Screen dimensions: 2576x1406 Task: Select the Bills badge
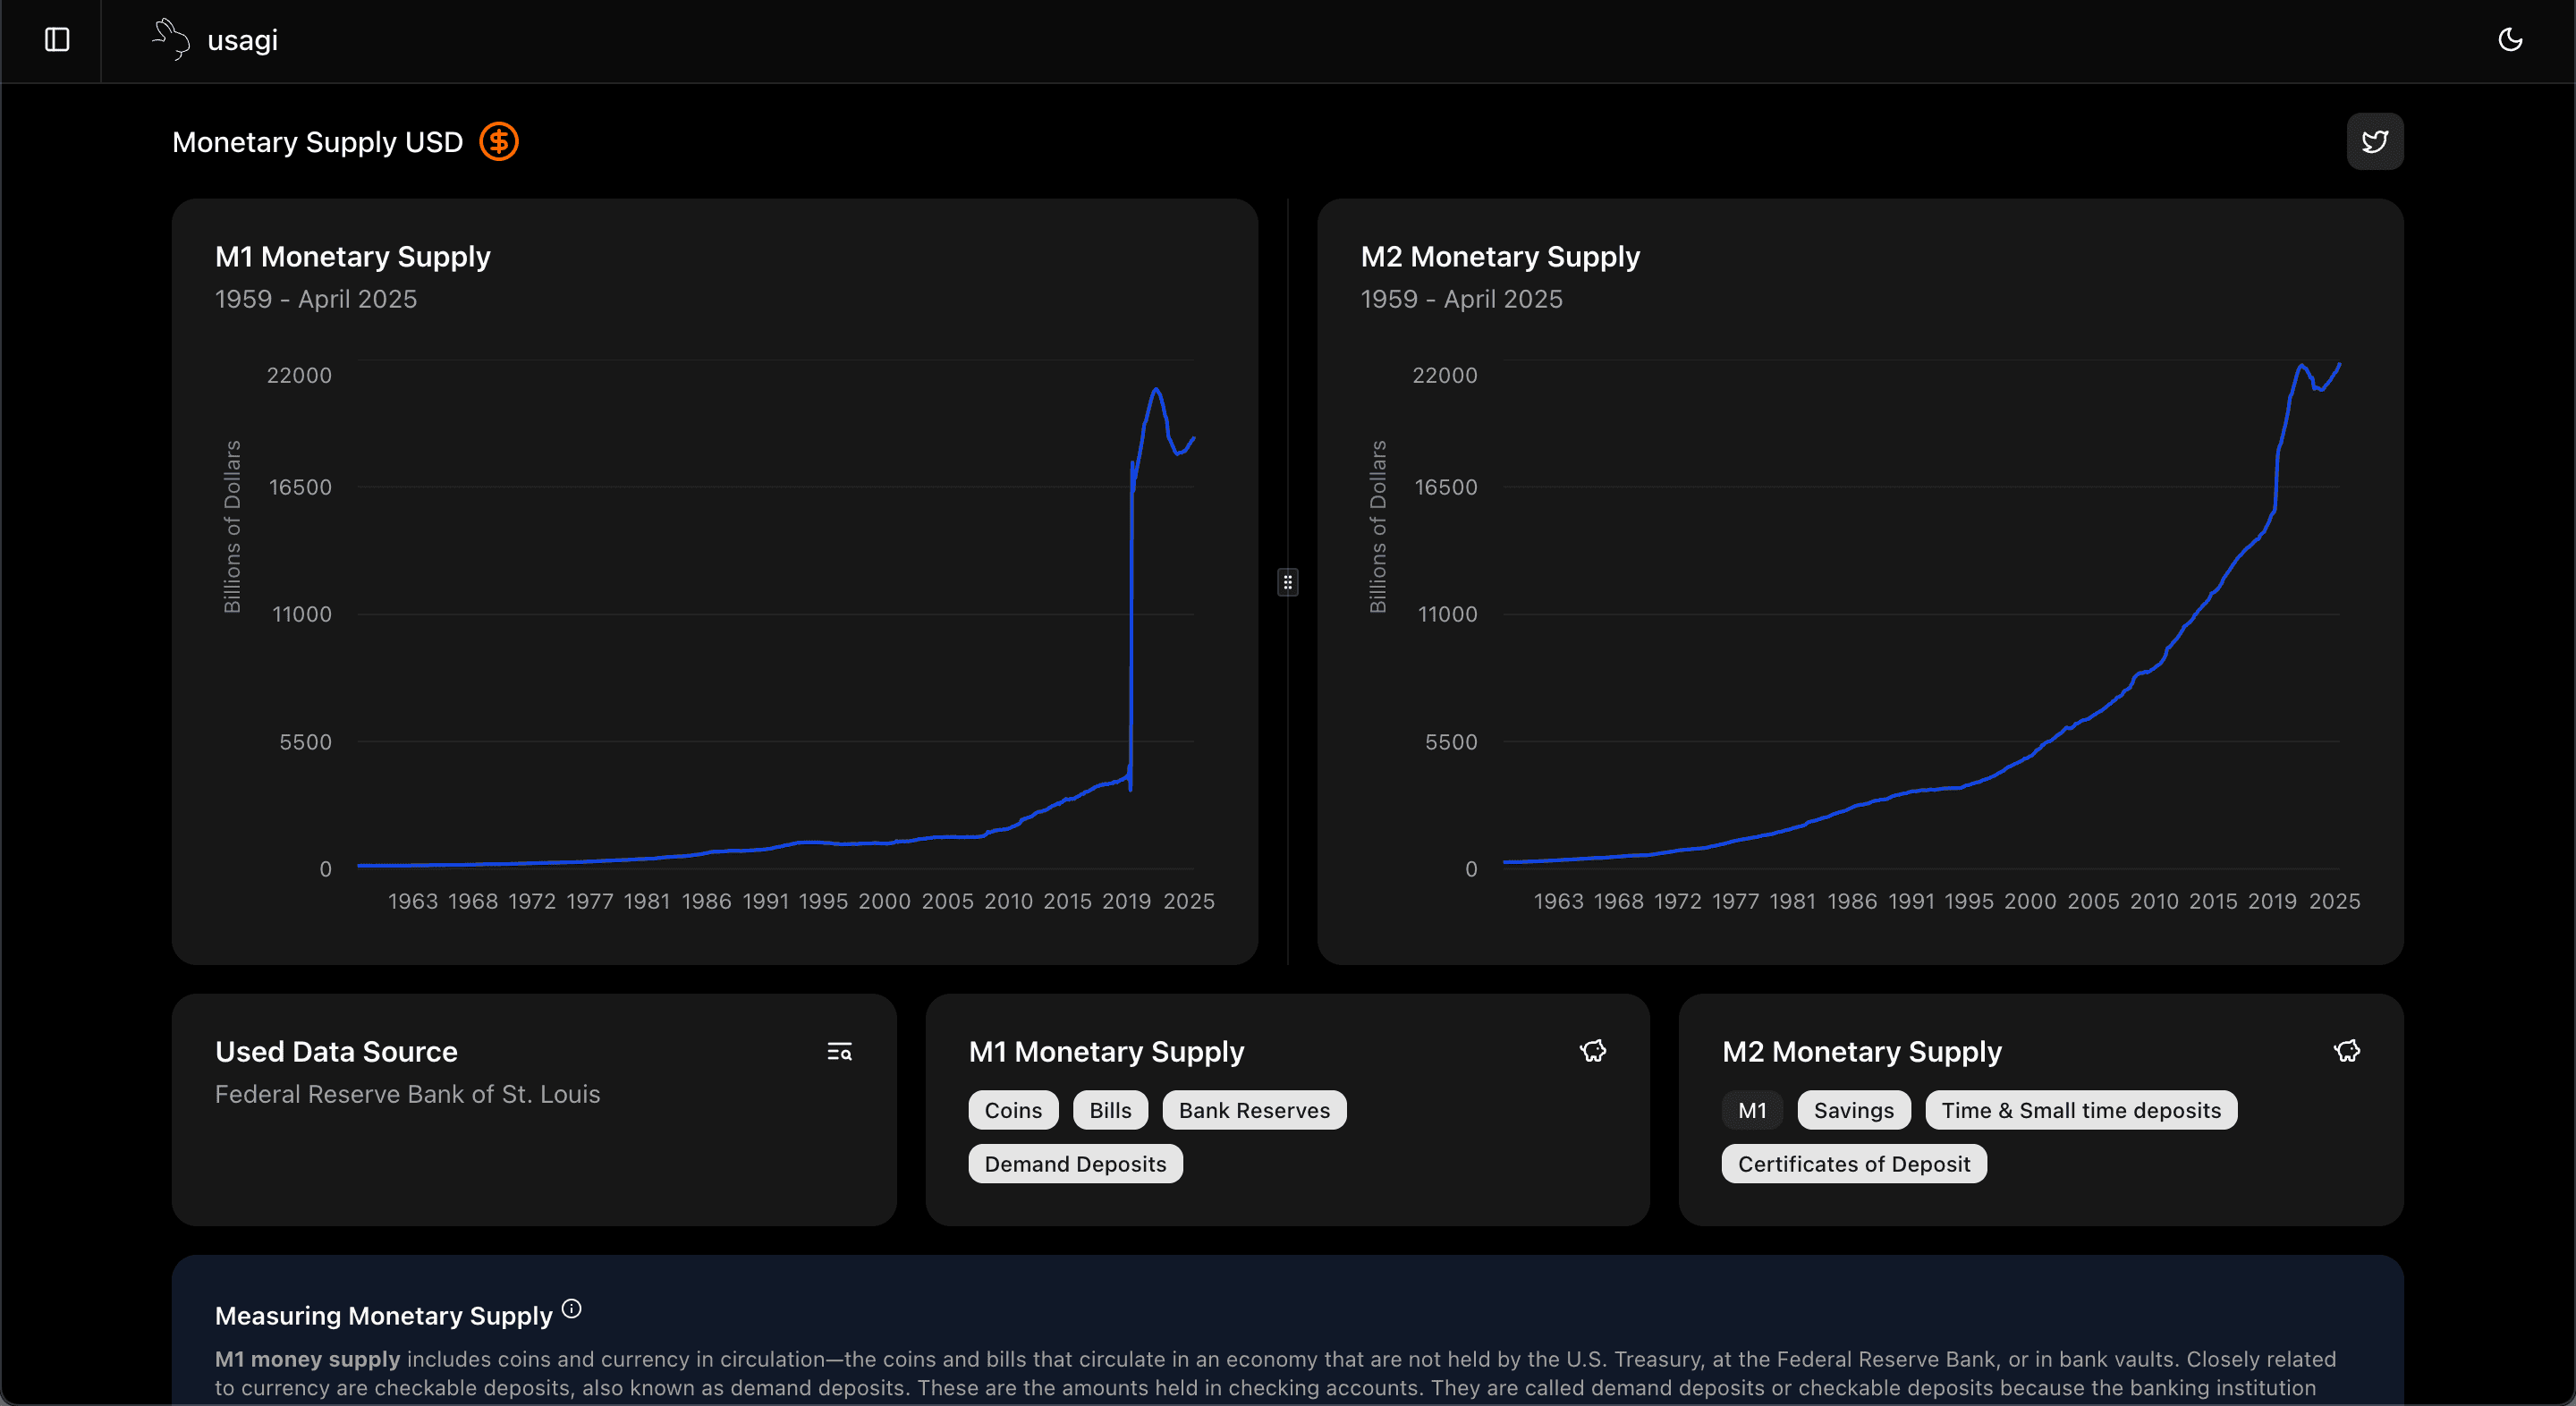(x=1109, y=1110)
